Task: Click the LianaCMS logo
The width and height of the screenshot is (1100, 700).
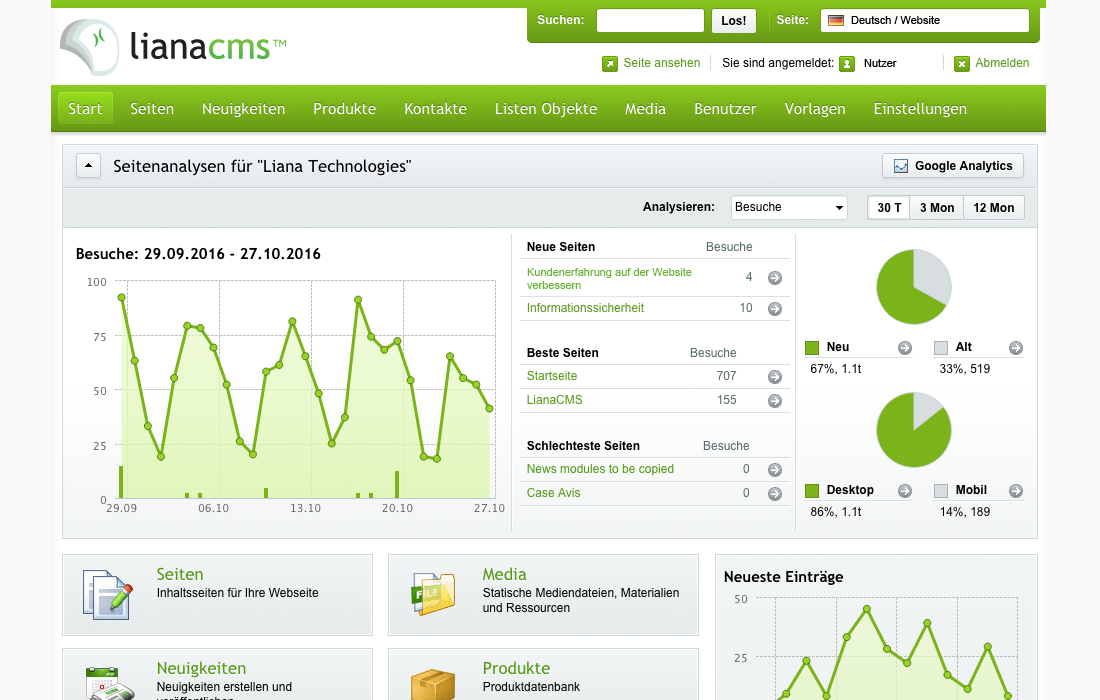Action: click(x=173, y=46)
